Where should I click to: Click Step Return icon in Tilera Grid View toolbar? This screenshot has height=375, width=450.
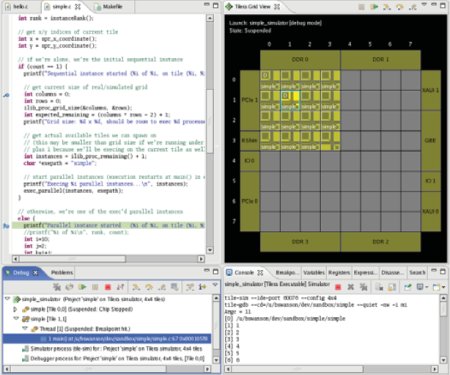(x=413, y=6)
